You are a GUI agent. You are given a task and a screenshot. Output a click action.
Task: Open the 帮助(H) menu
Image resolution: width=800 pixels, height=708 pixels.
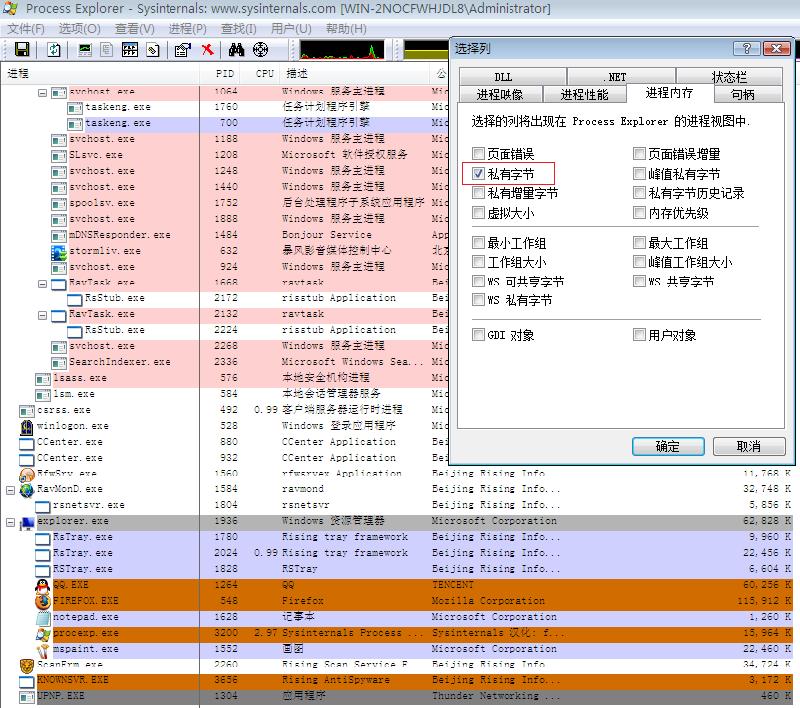pos(346,29)
